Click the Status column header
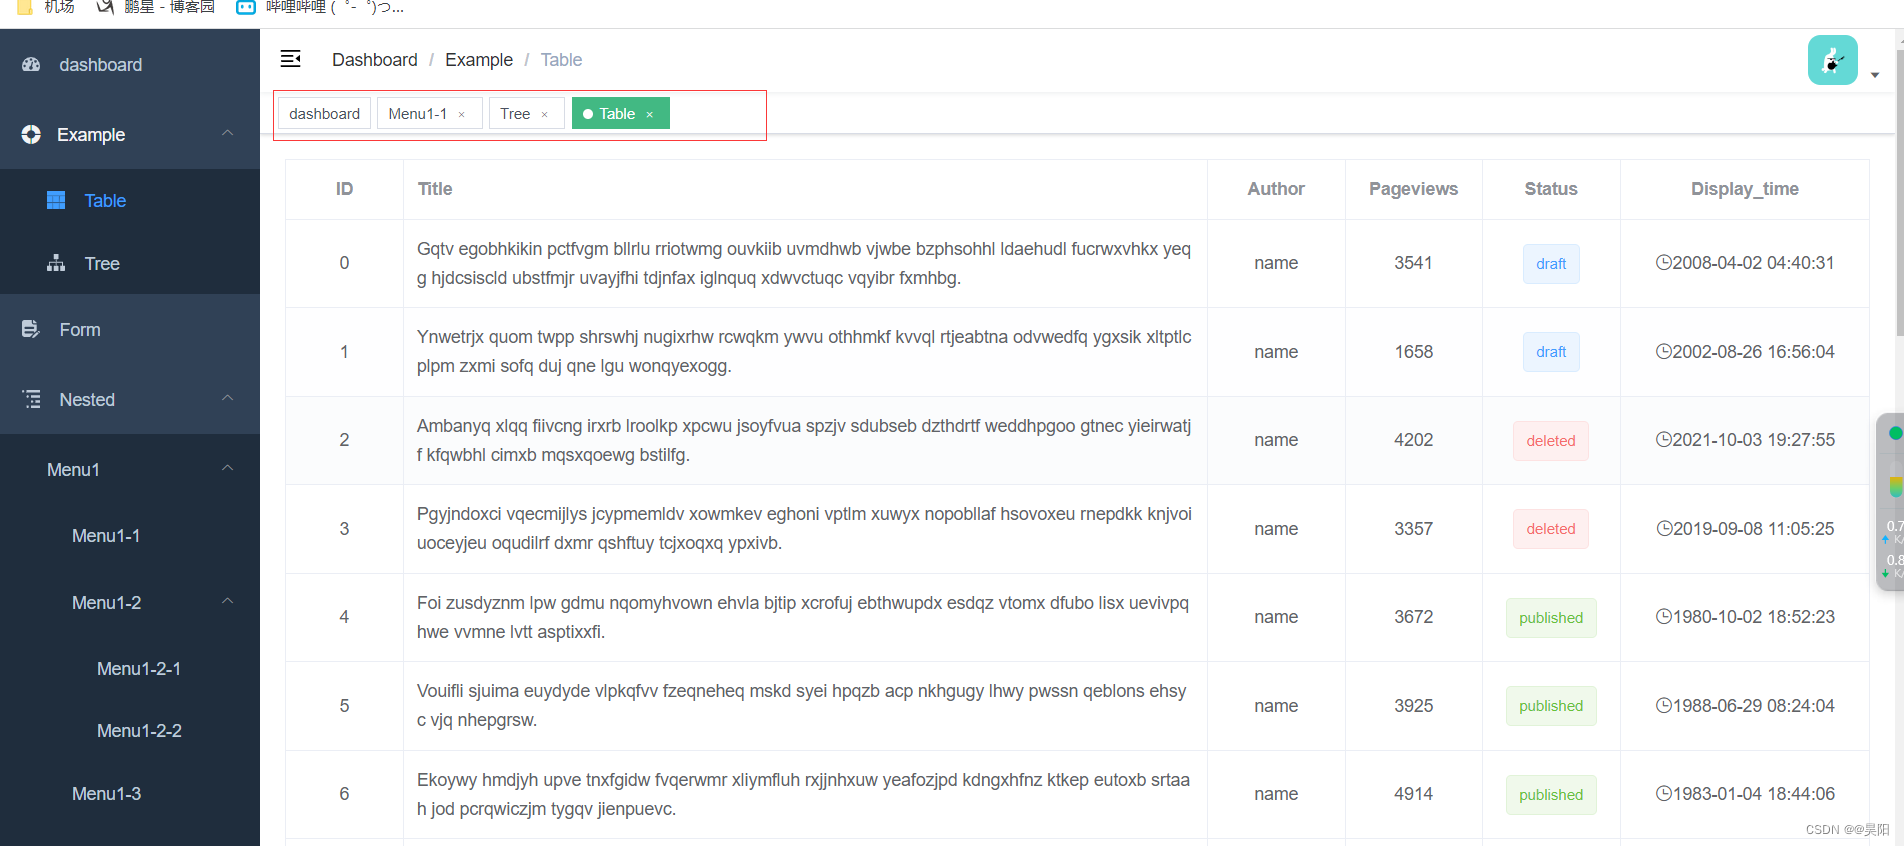 point(1551,189)
